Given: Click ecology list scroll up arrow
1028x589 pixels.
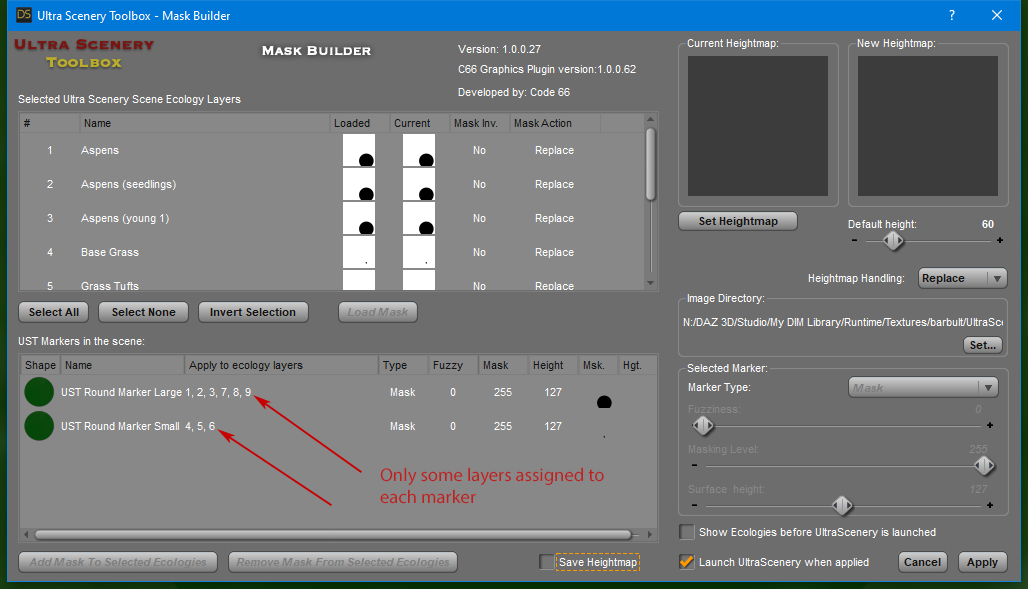Looking at the screenshot, I should click(x=650, y=119).
